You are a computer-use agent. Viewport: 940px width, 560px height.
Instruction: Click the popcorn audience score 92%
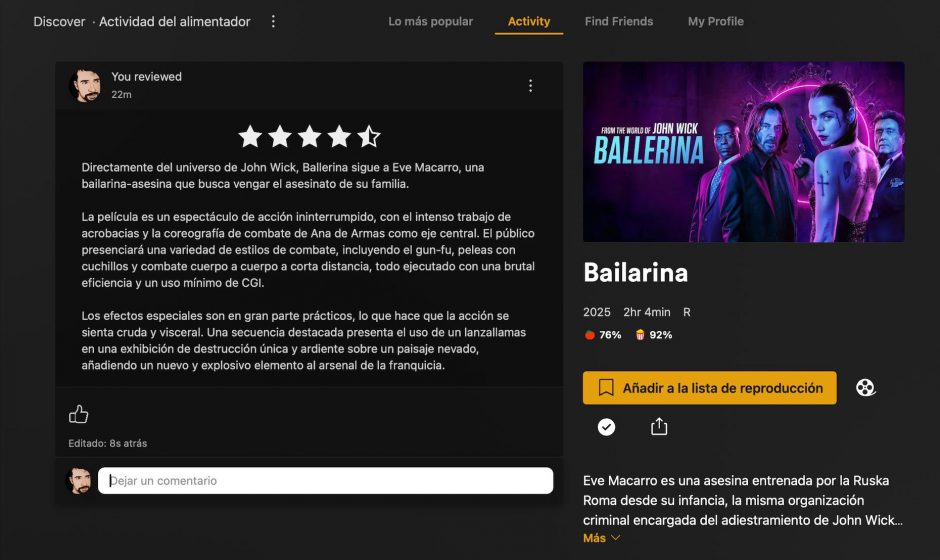(654, 335)
